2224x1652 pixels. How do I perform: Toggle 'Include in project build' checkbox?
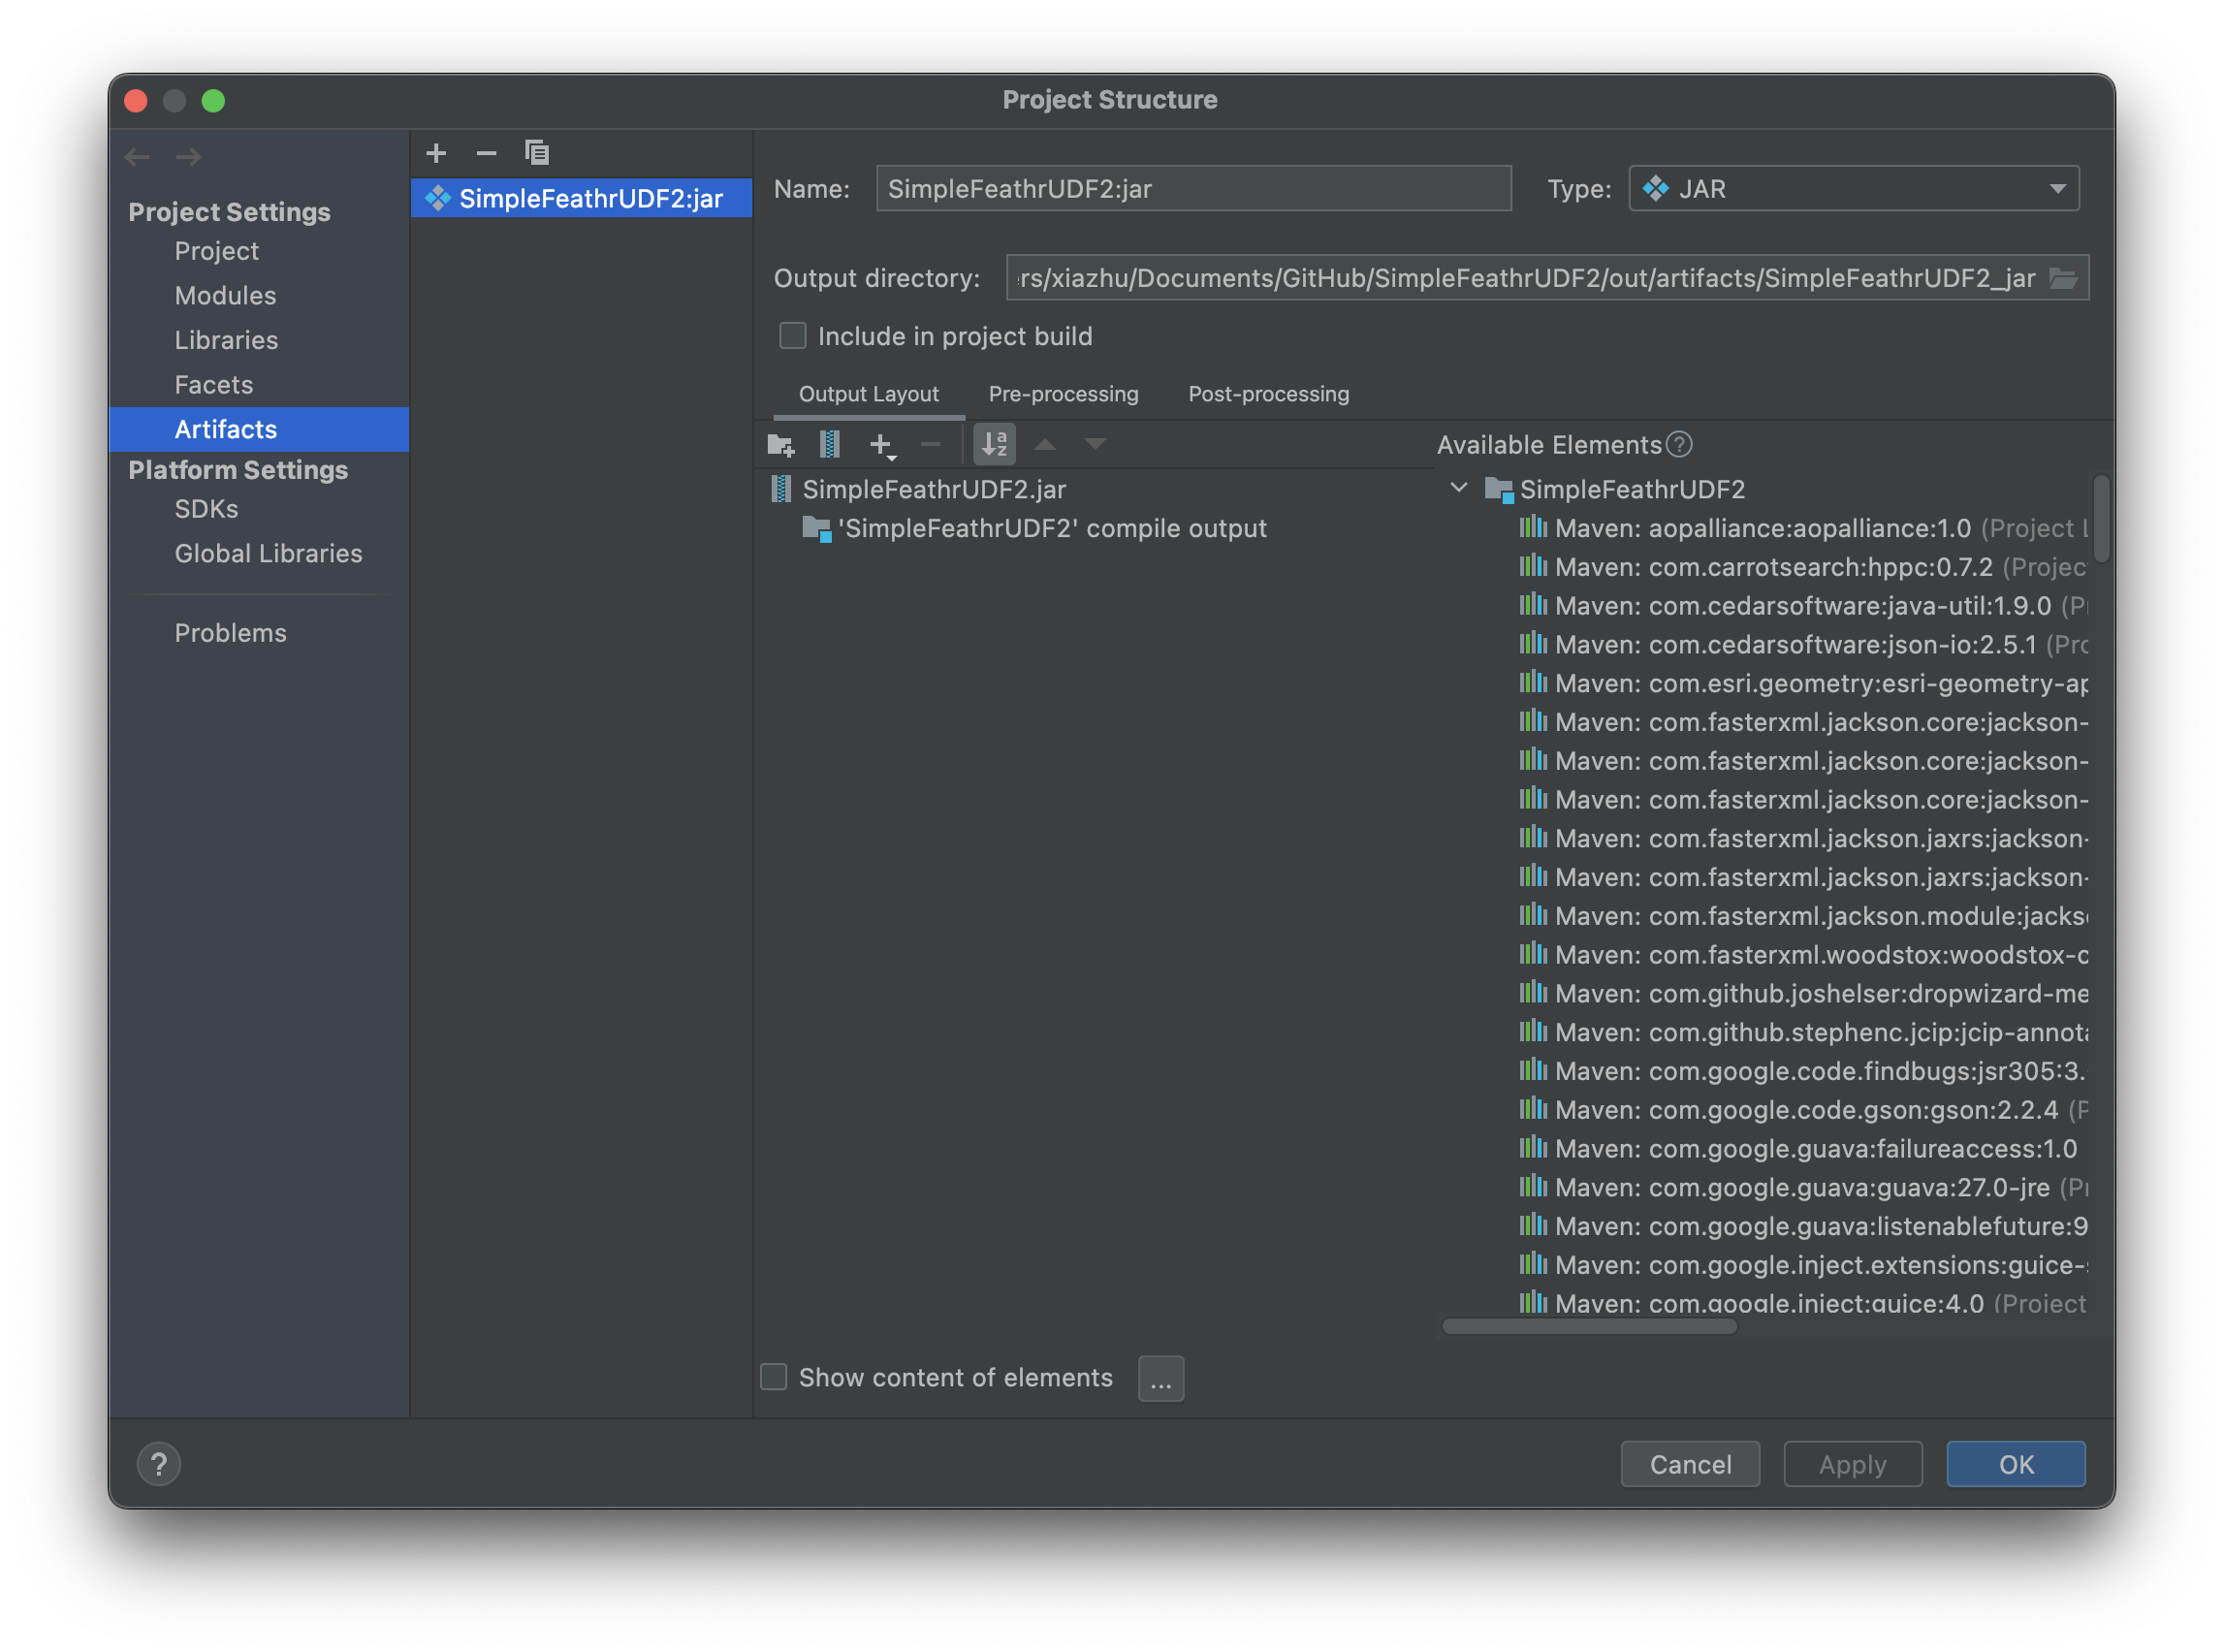coord(789,334)
